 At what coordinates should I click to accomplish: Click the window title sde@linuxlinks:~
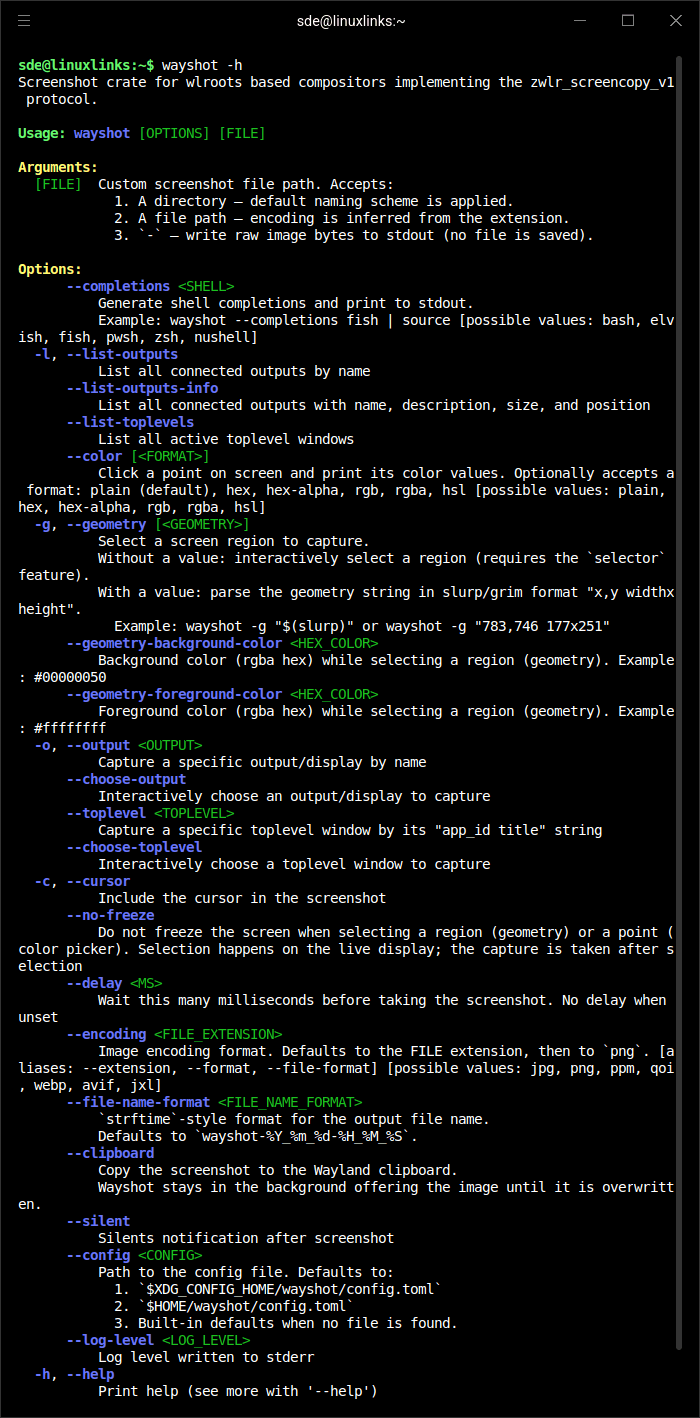[x=350, y=20]
